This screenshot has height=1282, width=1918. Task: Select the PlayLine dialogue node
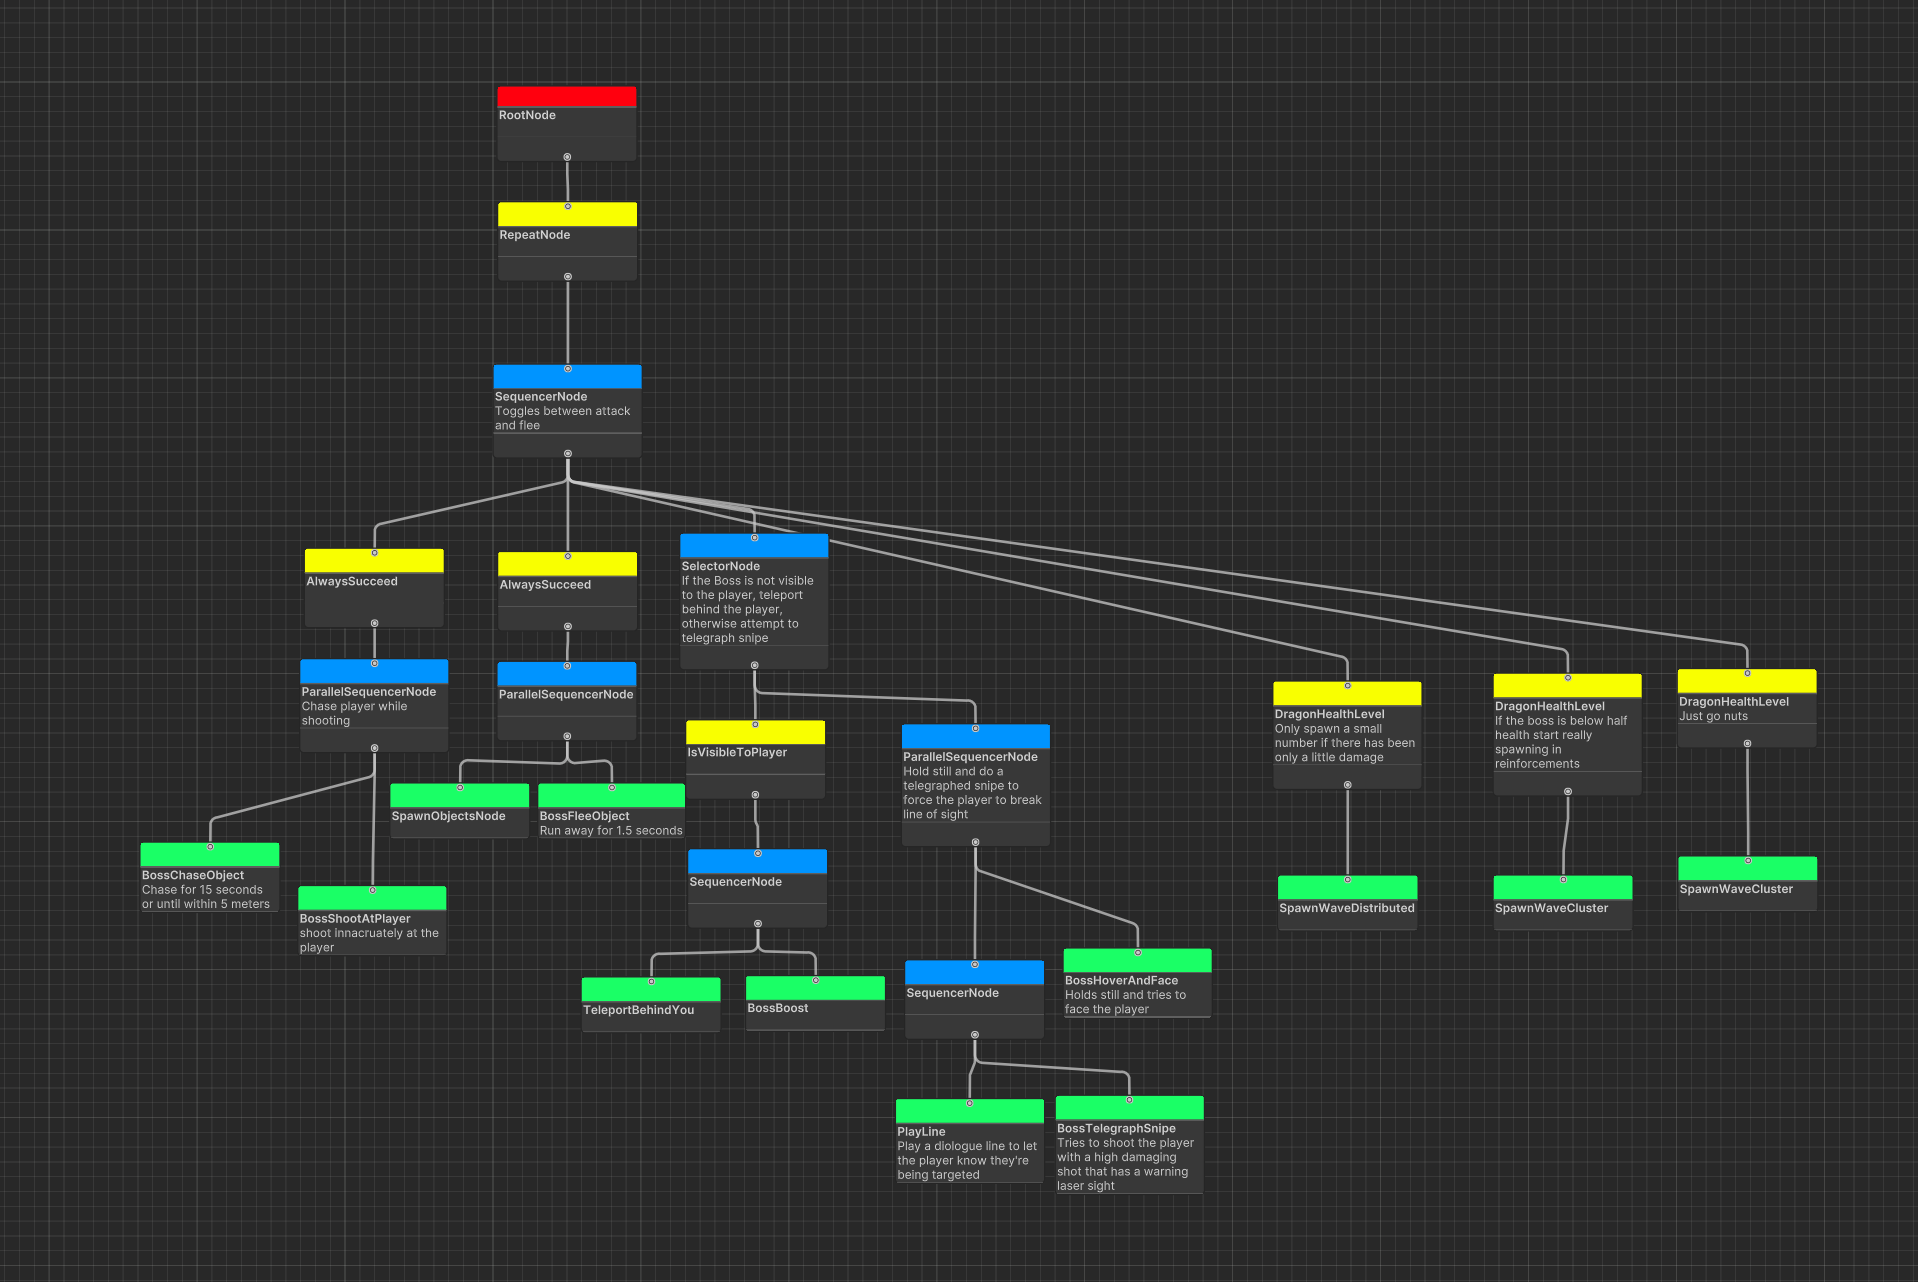point(968,1147)
